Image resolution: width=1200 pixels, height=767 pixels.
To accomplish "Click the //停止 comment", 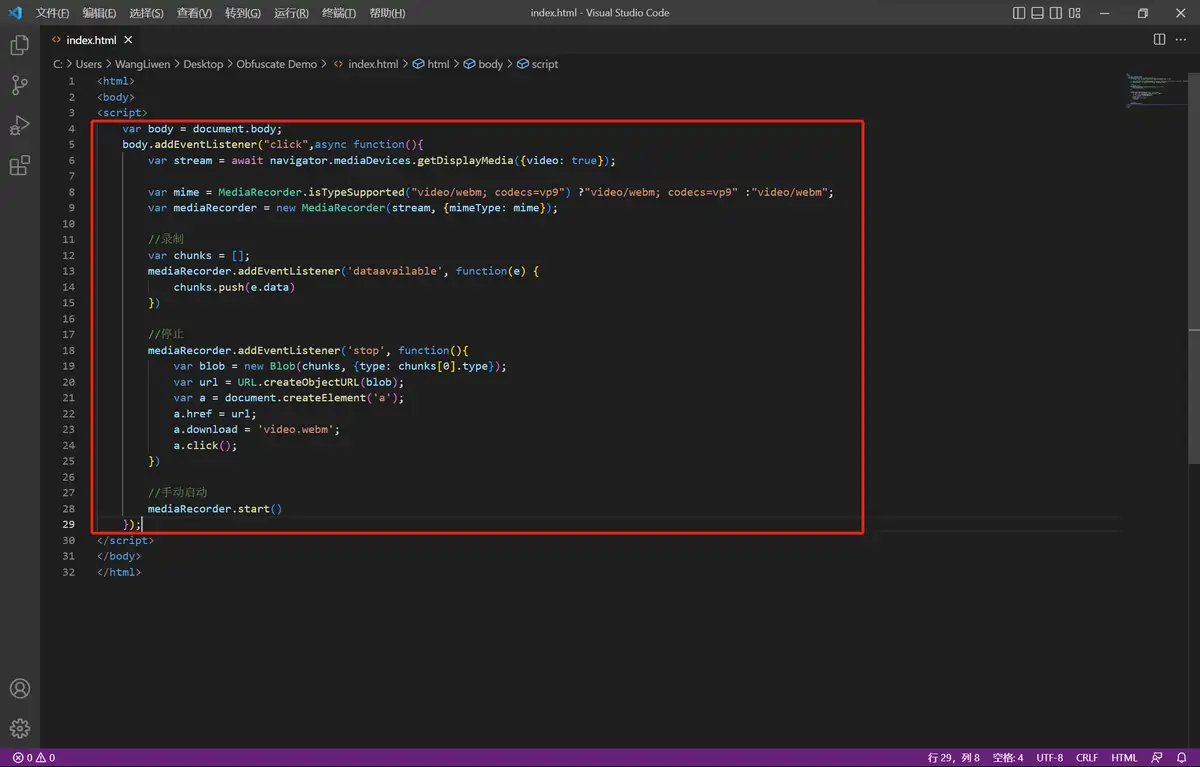I will 166,334.
